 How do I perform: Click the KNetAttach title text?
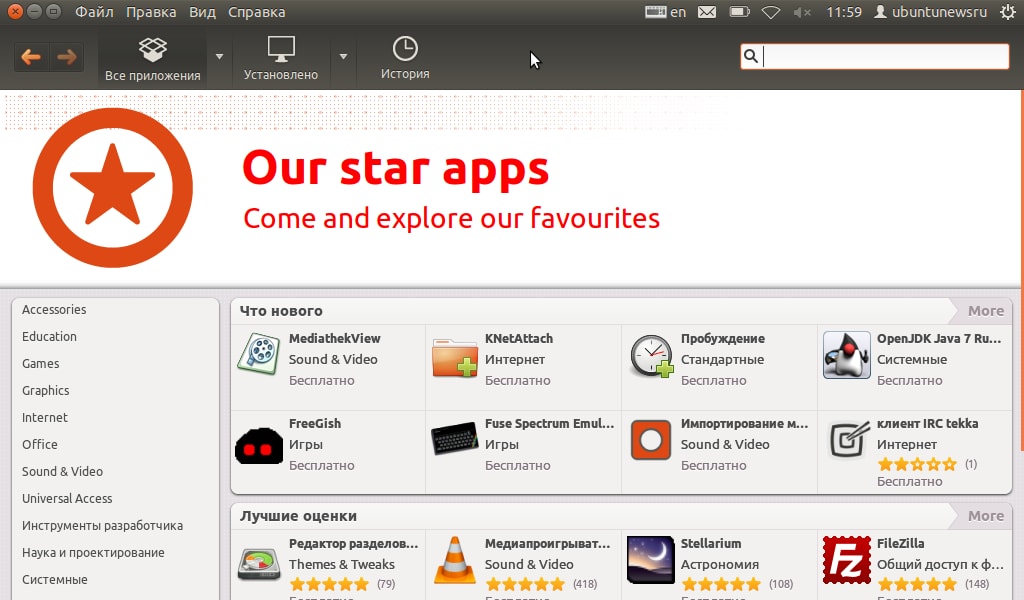click(519, 338)
